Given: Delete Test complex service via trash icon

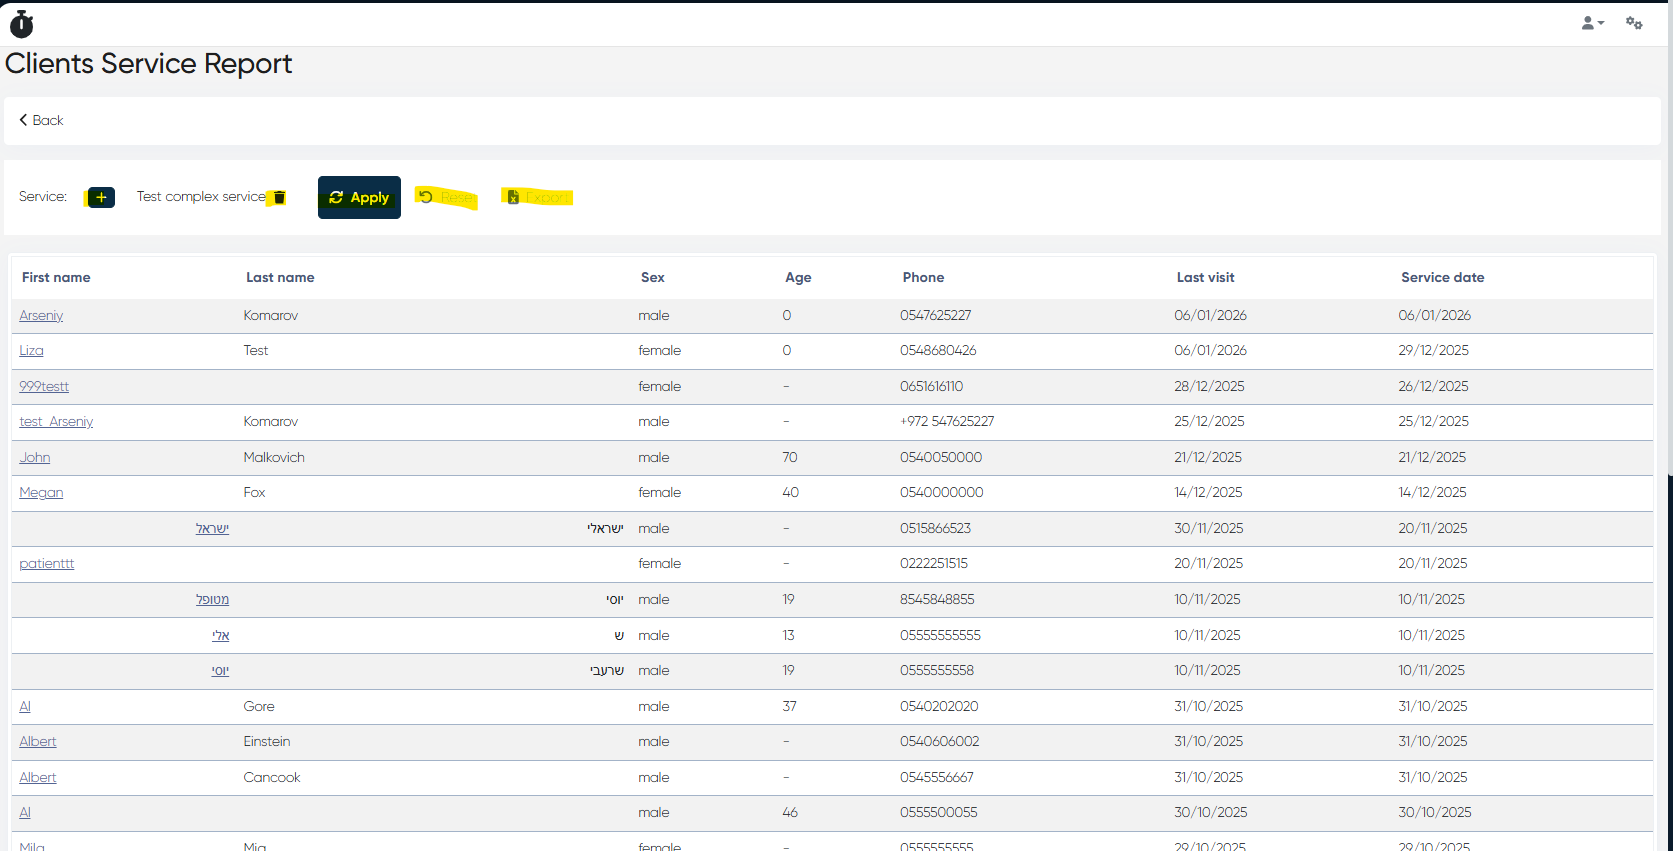Looking at the screenshot, I should coord(279,197).
